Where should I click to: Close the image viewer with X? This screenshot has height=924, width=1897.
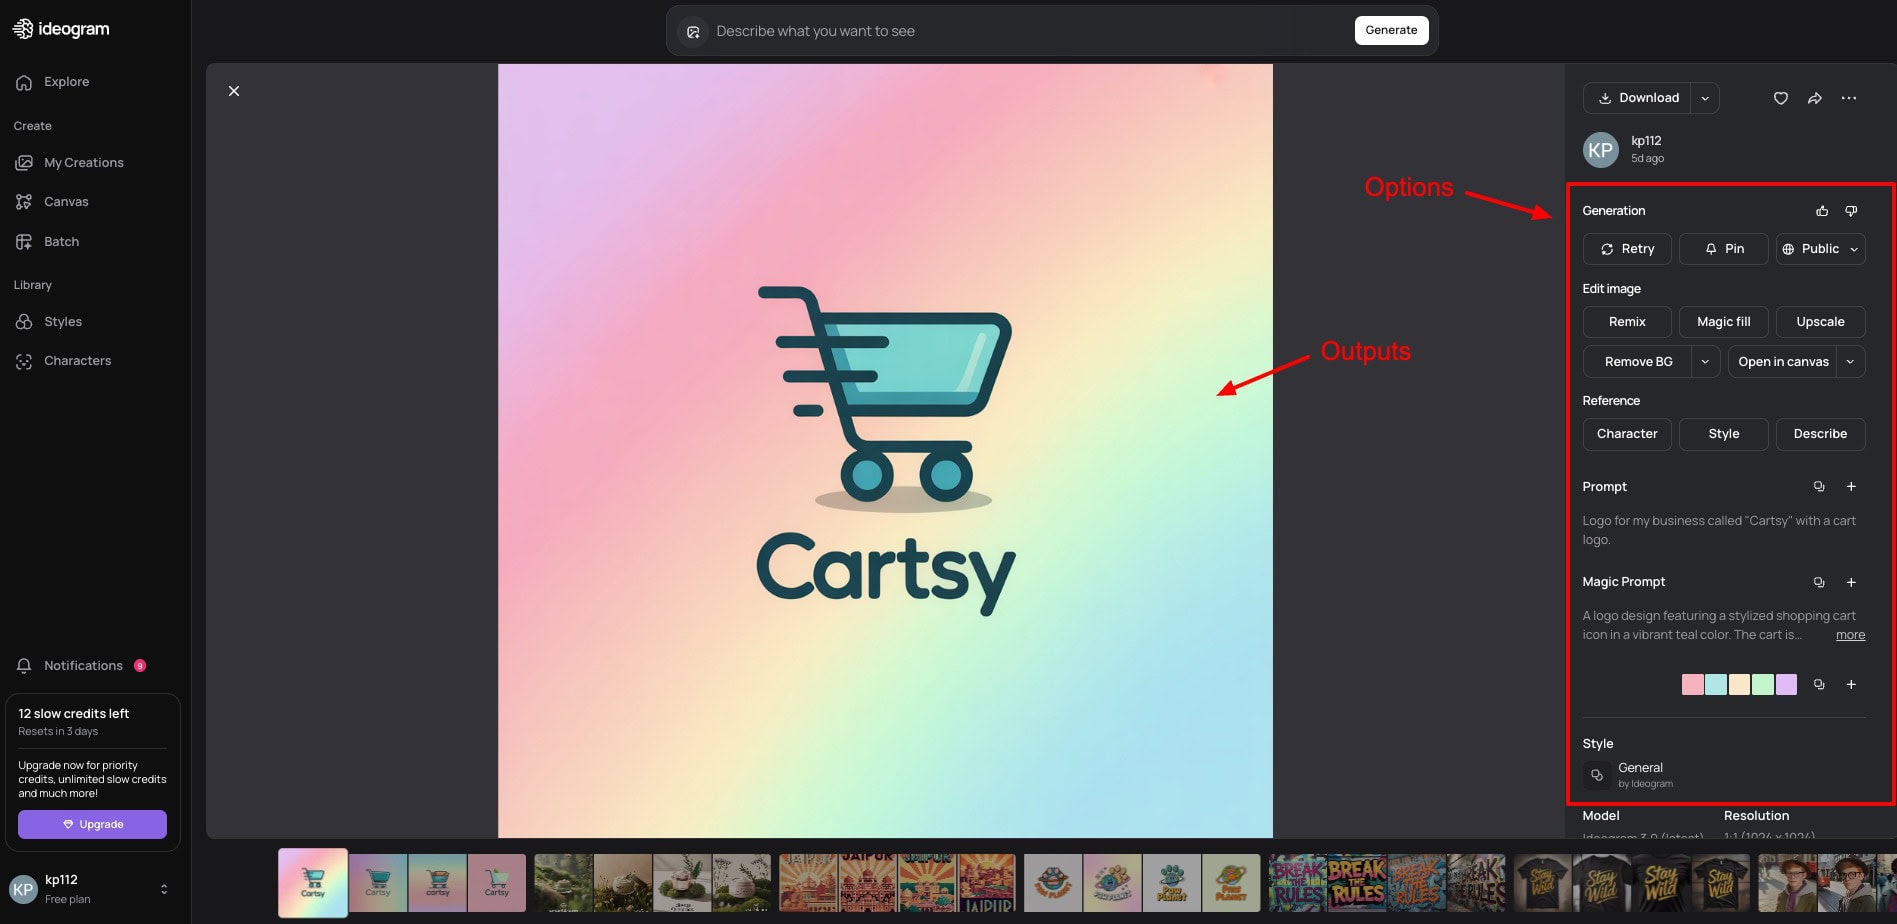click(234, 91)
